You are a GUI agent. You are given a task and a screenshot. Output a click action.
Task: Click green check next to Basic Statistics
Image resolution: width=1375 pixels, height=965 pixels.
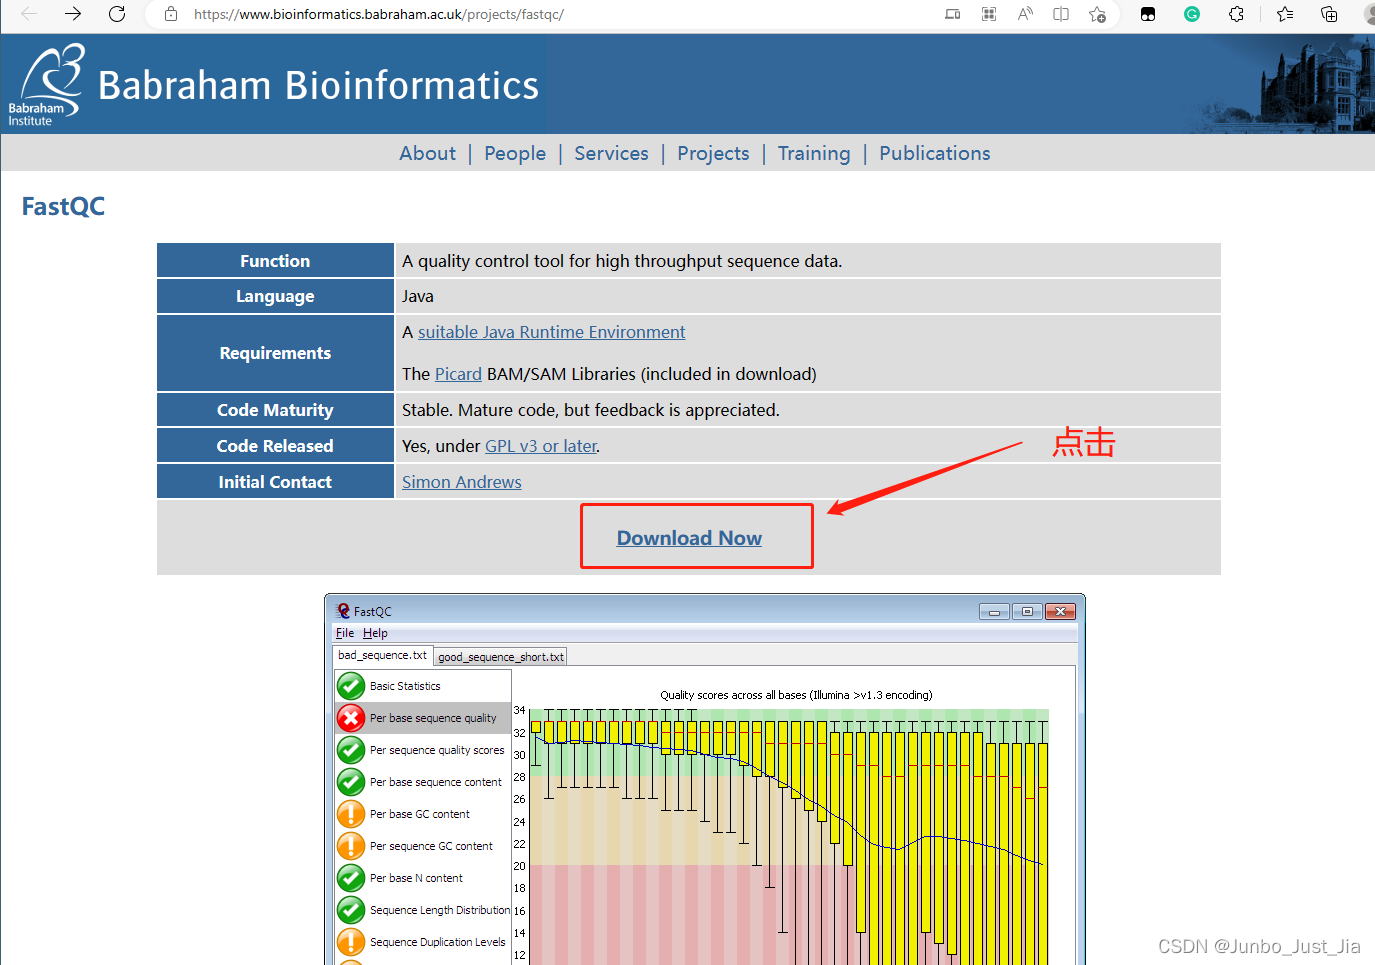pos(350,686)
